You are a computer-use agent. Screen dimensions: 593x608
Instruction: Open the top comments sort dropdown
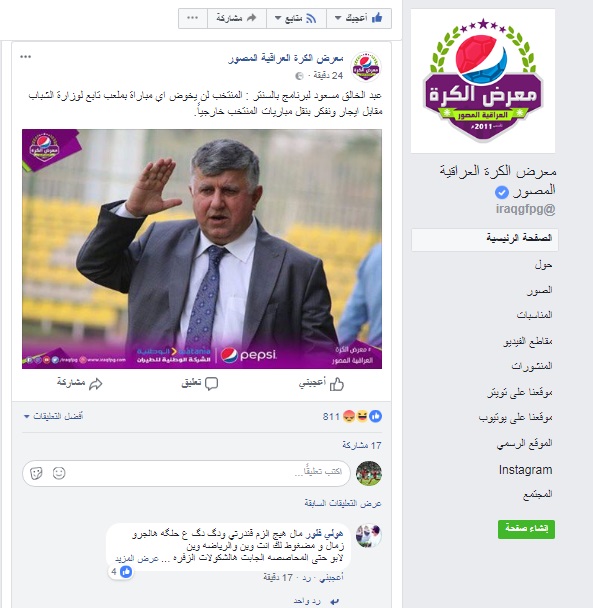click(54, 416)
